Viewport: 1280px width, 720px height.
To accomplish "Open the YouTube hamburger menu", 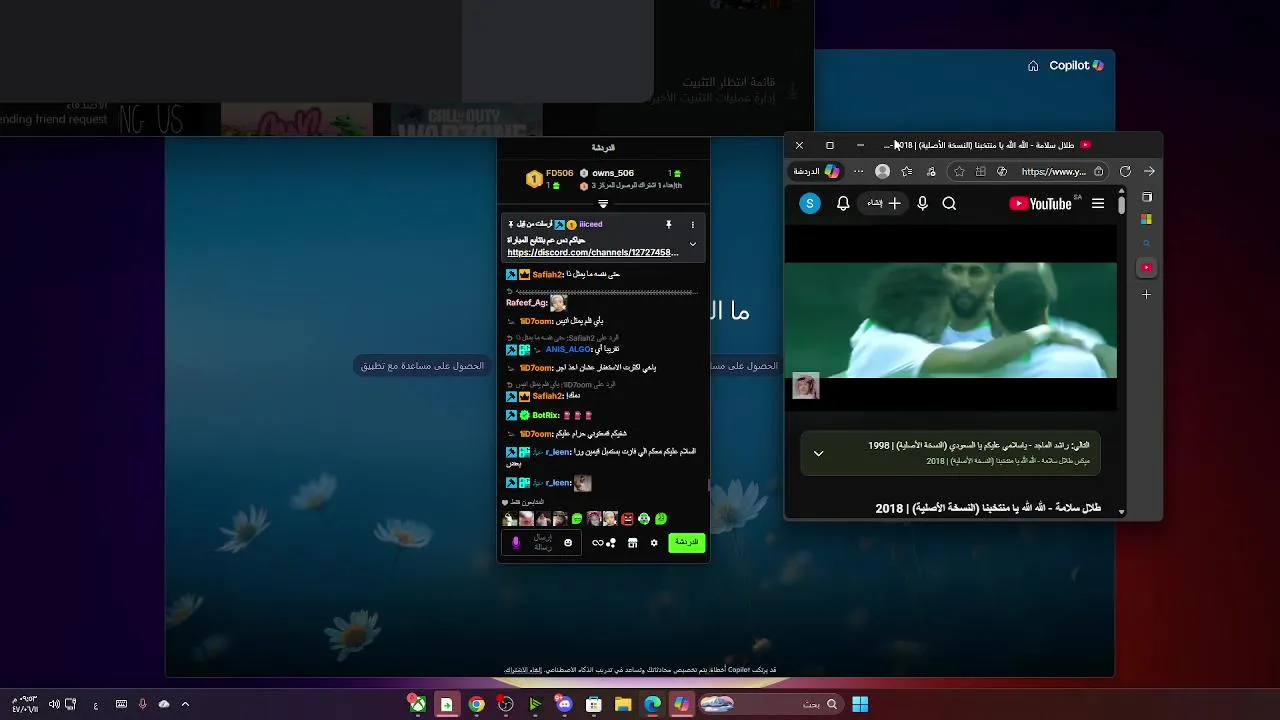I will [x=1098, y=204].
